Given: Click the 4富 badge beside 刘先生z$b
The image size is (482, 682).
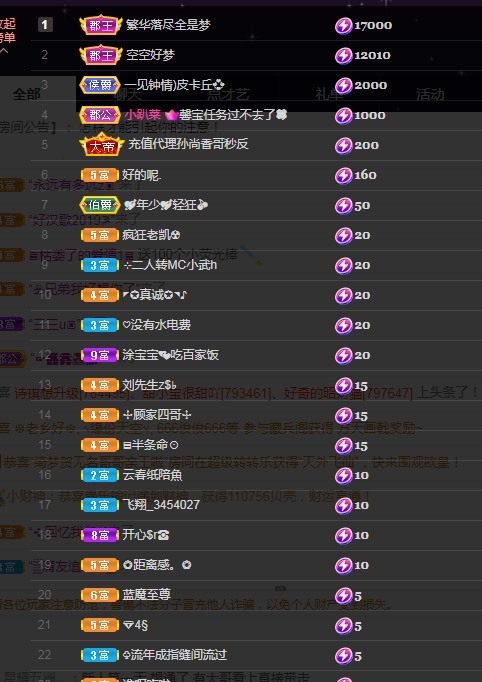Looking at the screenshot, I should click(100, 385).
